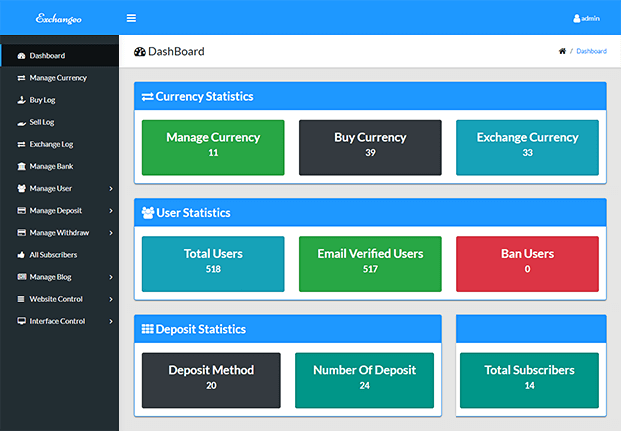Expand the Manage User submenu chevron
The height and width of the screenshot is (431, 621).
111,189
